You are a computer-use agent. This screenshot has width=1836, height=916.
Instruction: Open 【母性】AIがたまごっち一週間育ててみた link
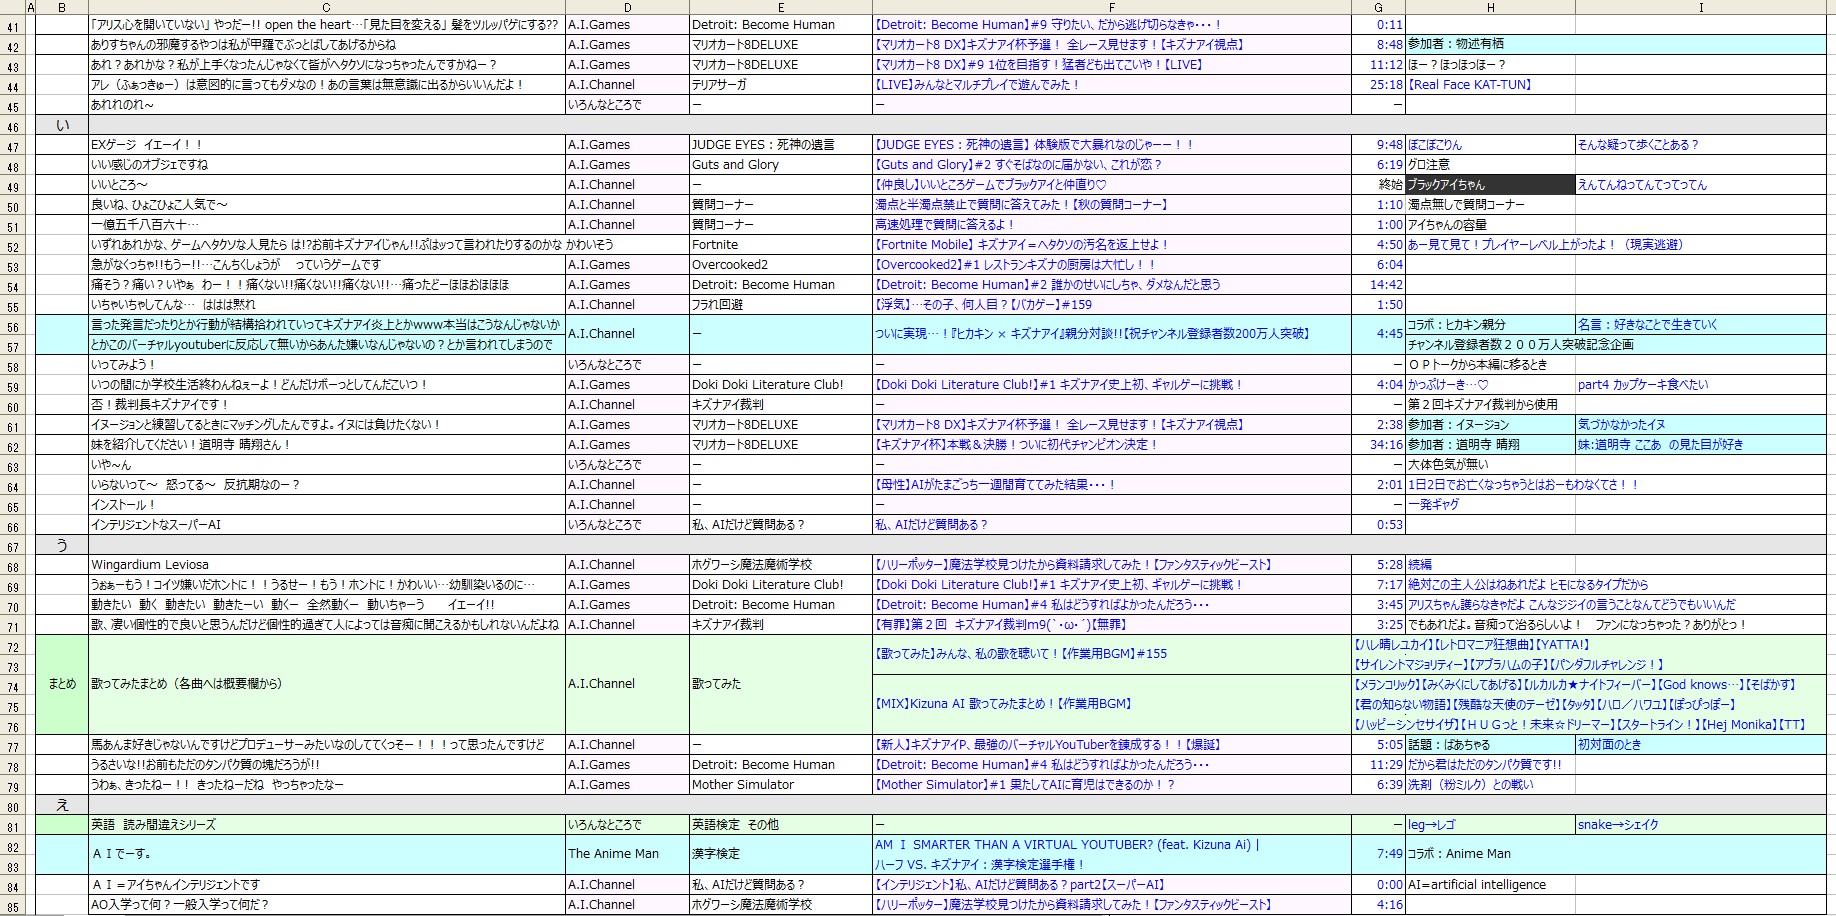point(995,485)
